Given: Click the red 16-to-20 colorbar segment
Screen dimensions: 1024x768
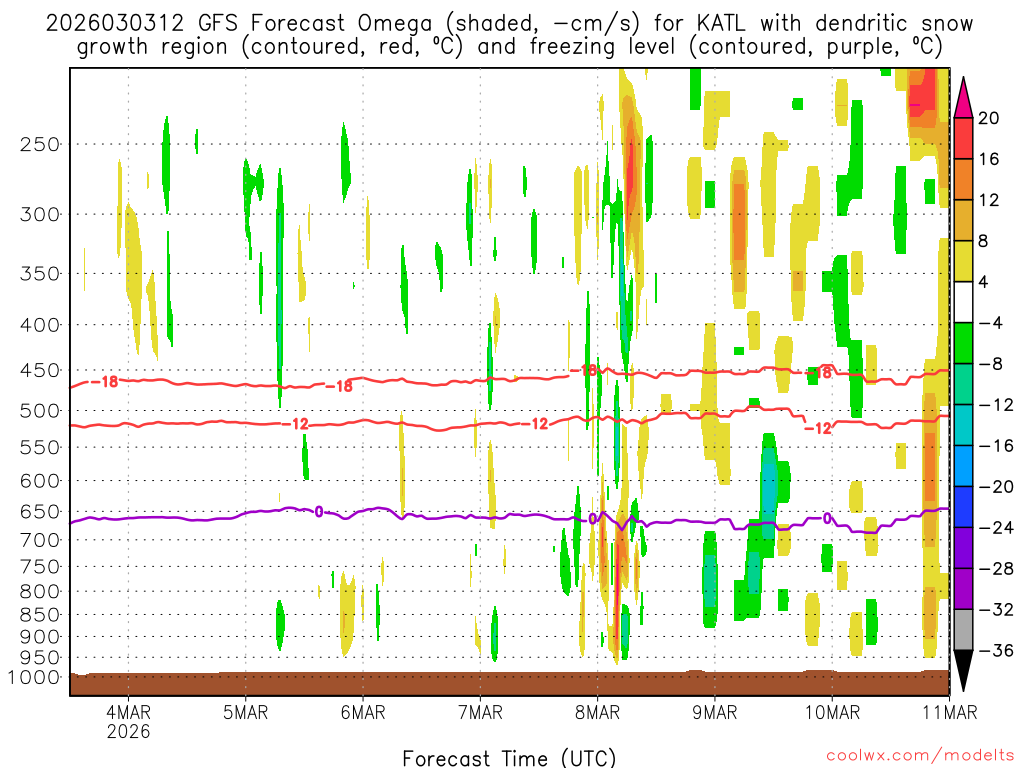Looking at the screenshot, I should pyautogui.click(x=963, y=138).
